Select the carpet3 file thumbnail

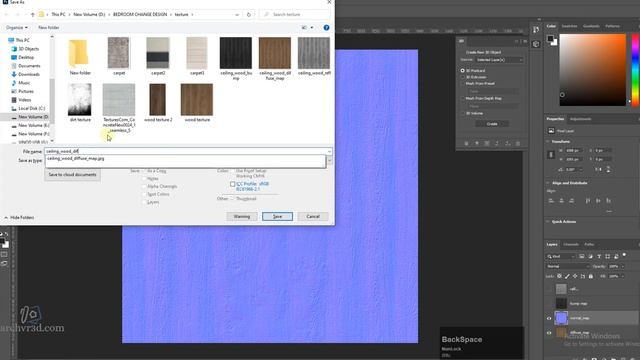point(197,56)
